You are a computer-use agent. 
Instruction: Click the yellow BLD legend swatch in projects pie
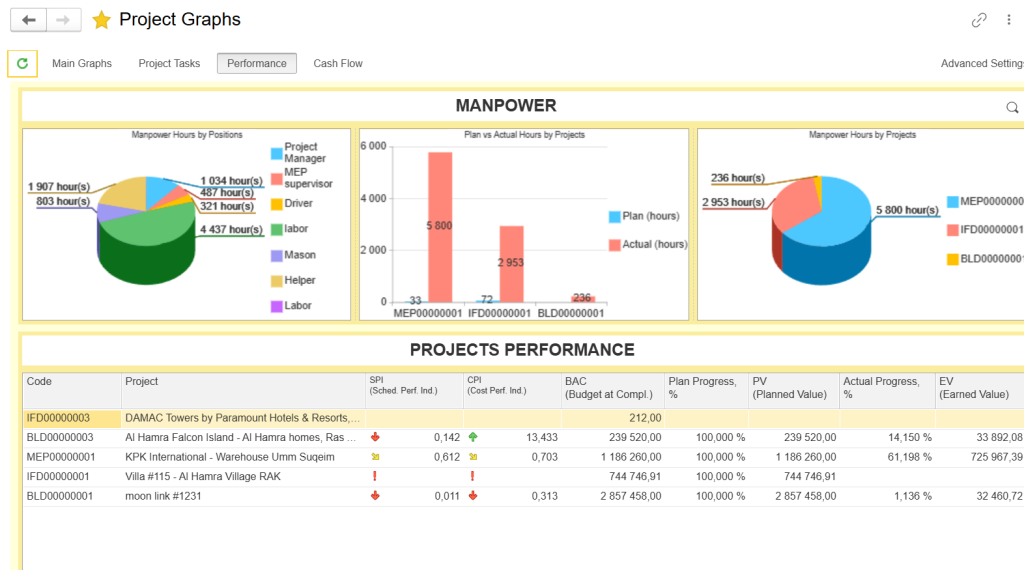[x=953, y=259]
